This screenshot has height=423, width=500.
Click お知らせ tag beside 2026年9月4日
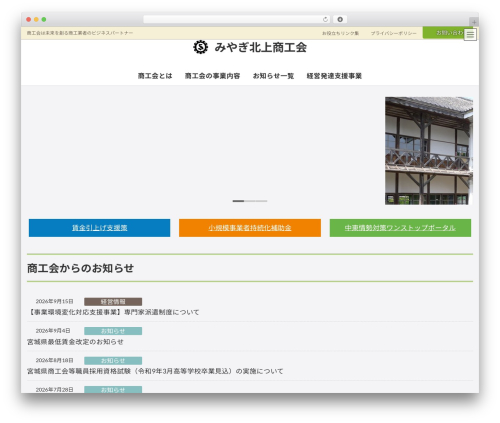(113, 331)
